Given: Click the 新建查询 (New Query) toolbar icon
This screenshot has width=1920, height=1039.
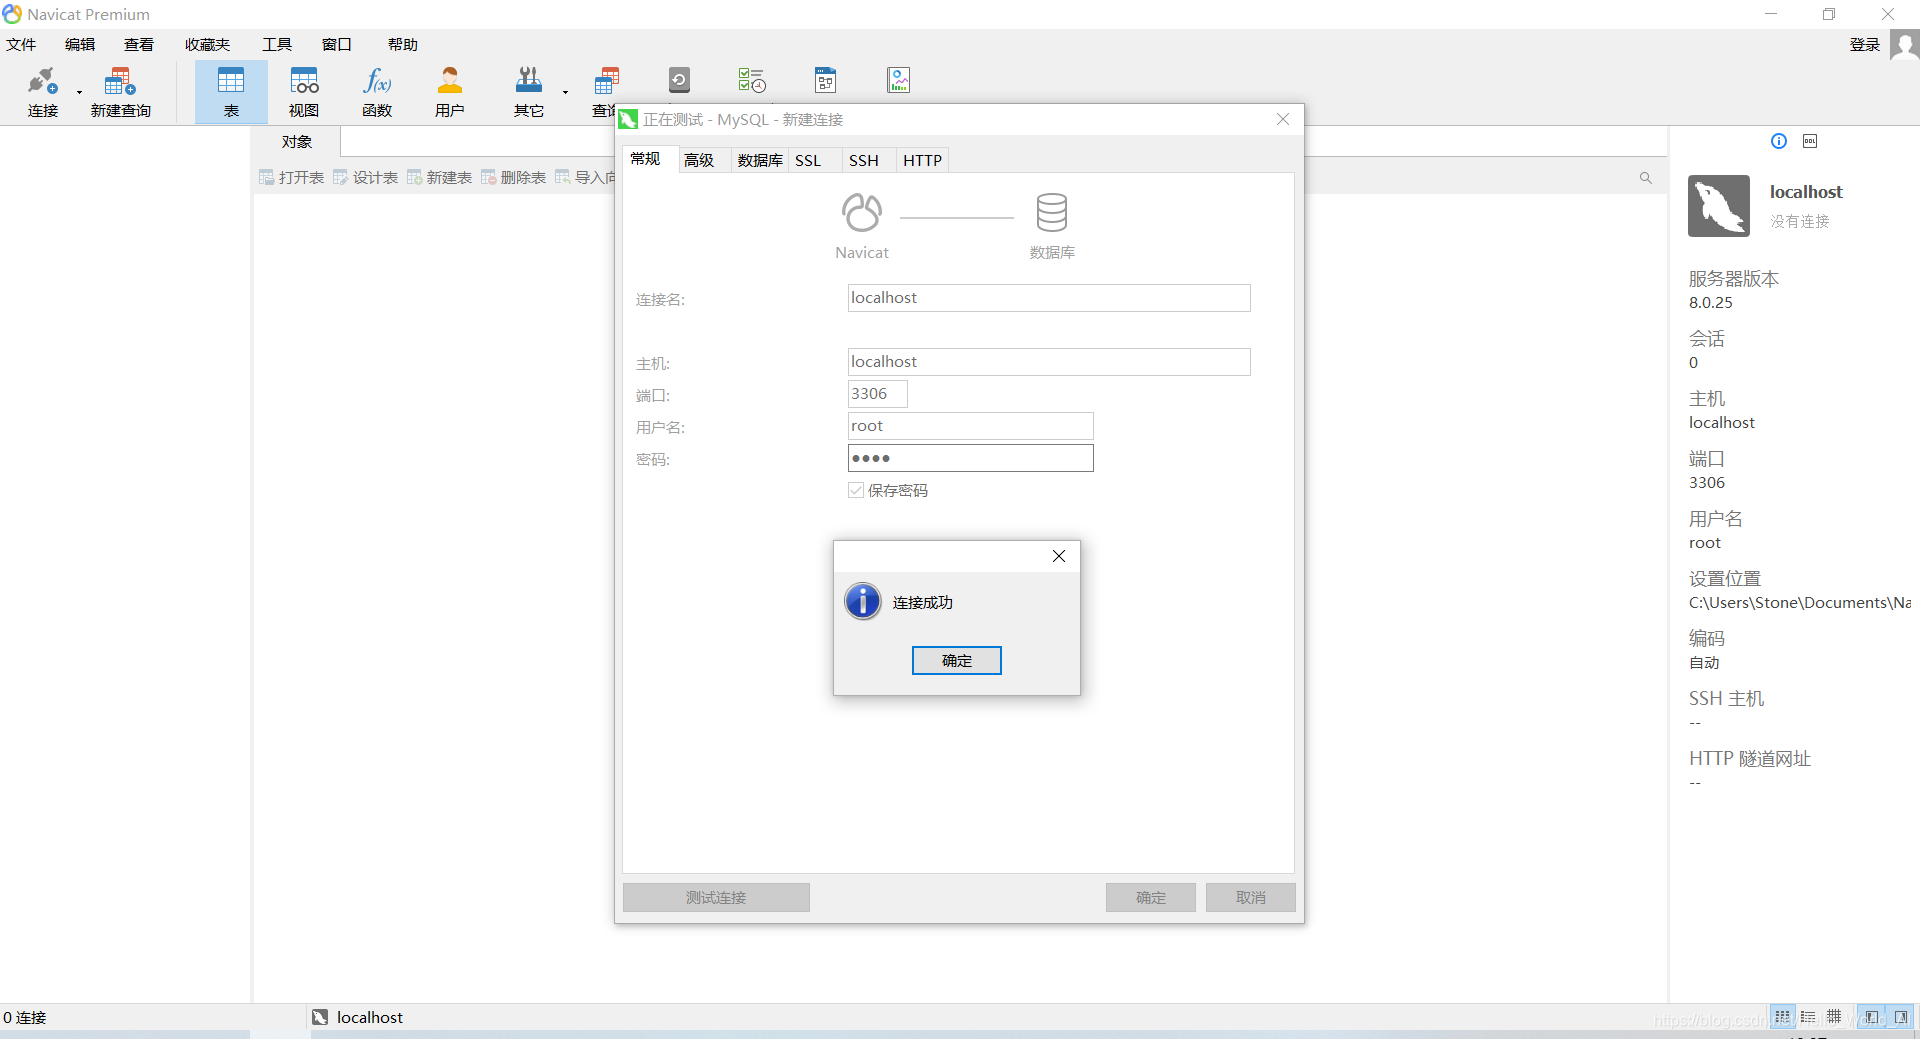Looking at the screenshot, I should [120, 91].
